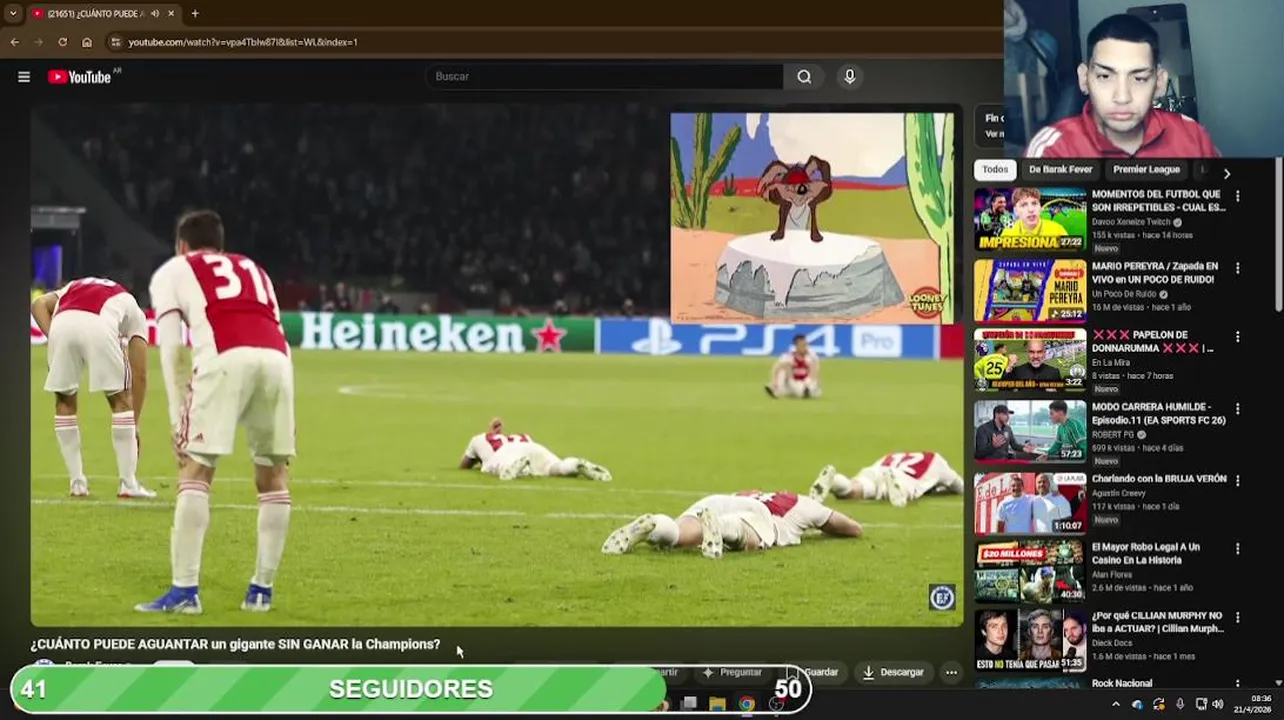The width and height of the screenshot is (1284, 720).
Task: Filter by Premier League chip
Action: coord(1146,170)
